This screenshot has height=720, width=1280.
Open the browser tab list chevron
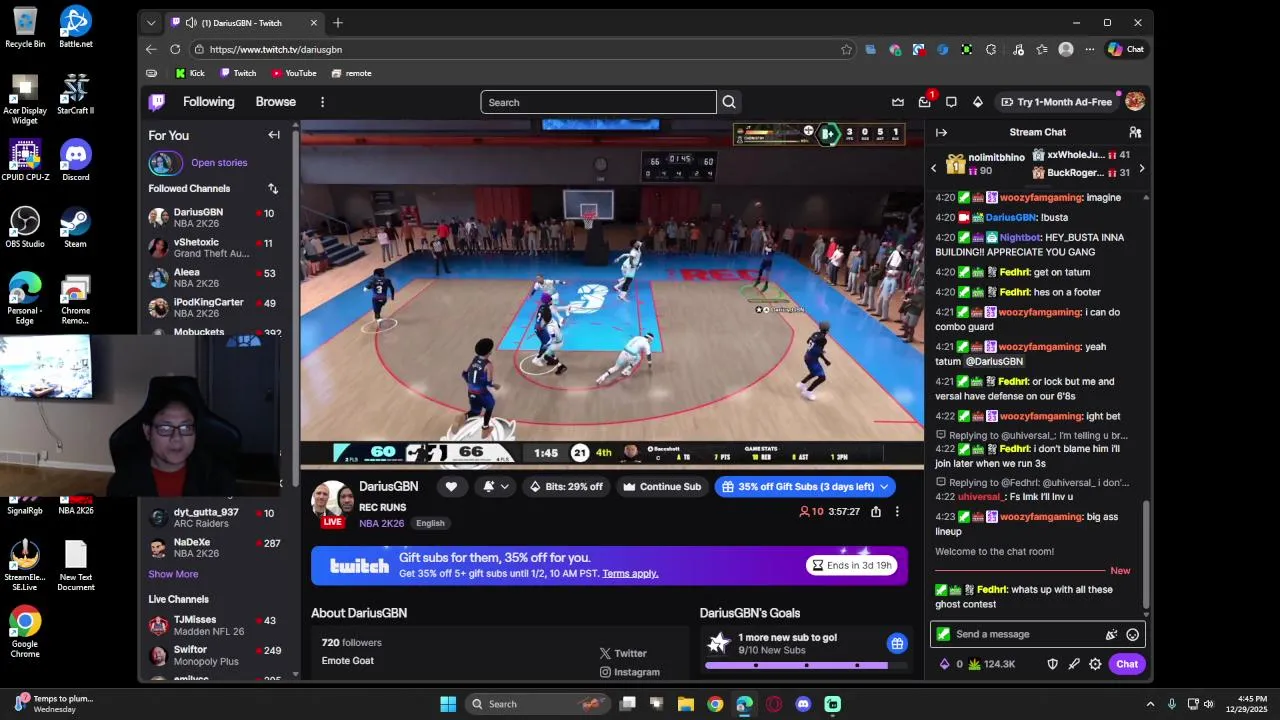click(151, 23)
